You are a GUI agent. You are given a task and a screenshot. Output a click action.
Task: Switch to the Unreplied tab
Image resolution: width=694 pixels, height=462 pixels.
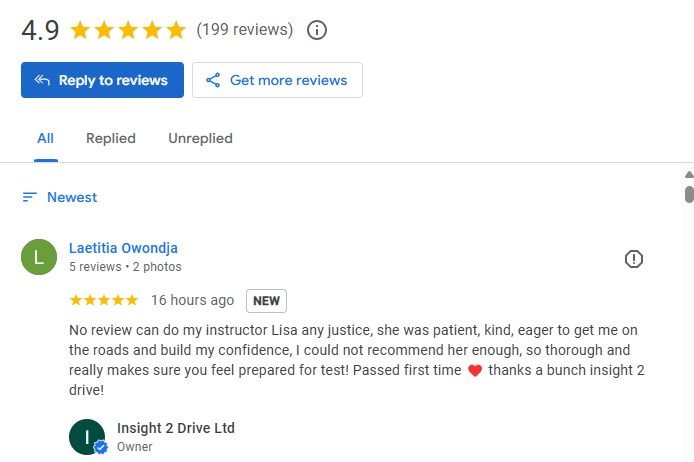coord(200,139)
